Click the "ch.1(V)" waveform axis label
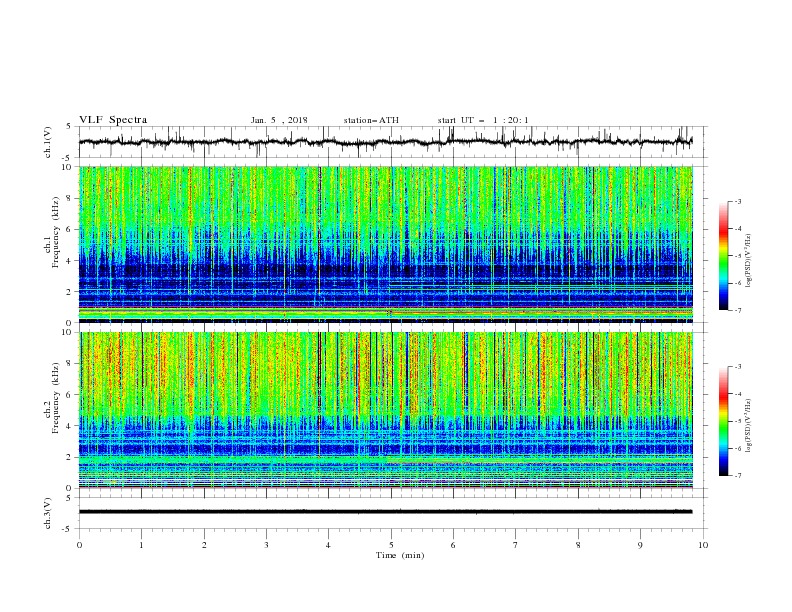The height and width of the screenshot is (612, 792). coord(48,142)
